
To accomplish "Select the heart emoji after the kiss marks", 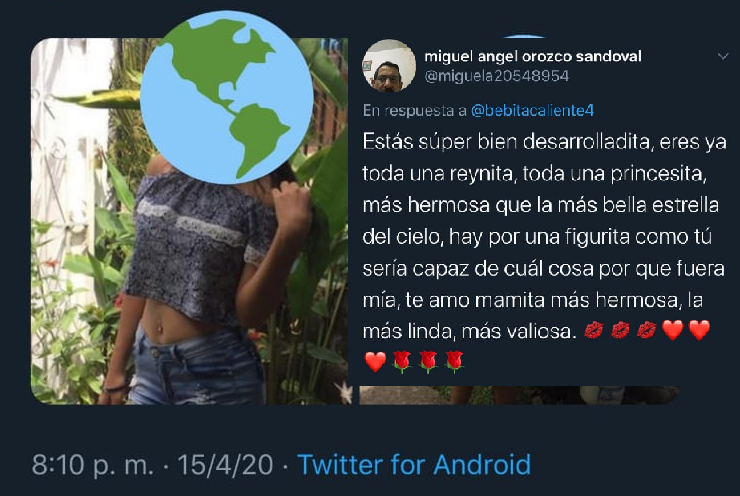I will 673,330.
